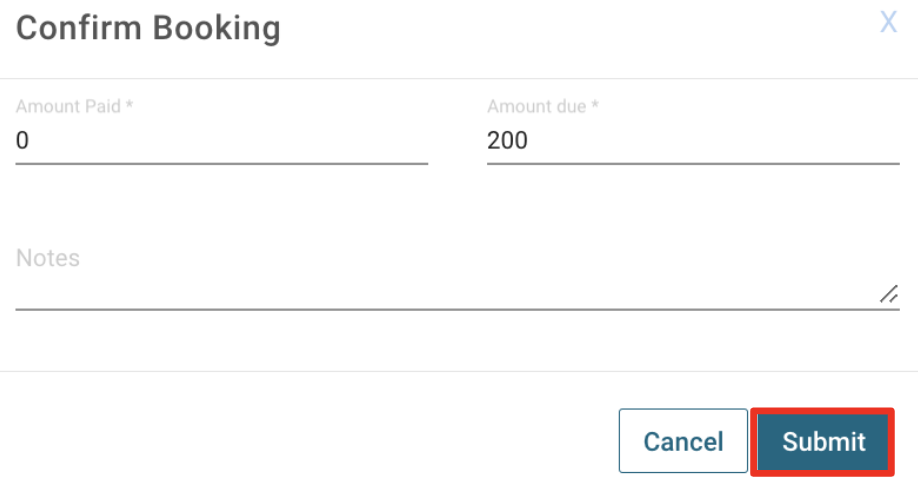Focus the Amount Paid input field

(x=222, y=141)
